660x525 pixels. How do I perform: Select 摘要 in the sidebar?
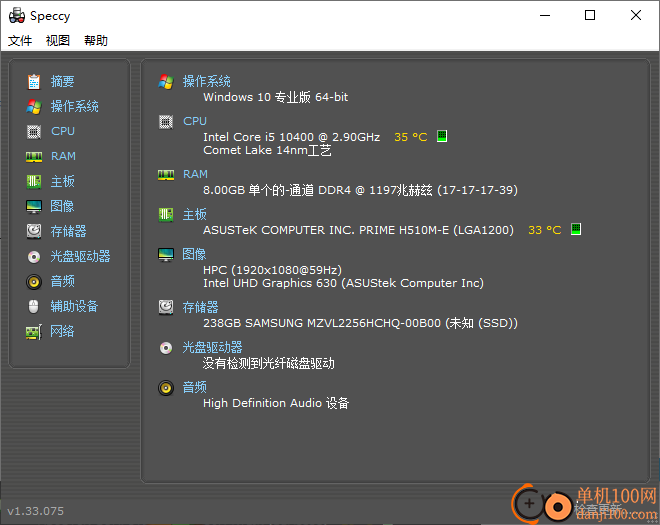click(62, 81)
